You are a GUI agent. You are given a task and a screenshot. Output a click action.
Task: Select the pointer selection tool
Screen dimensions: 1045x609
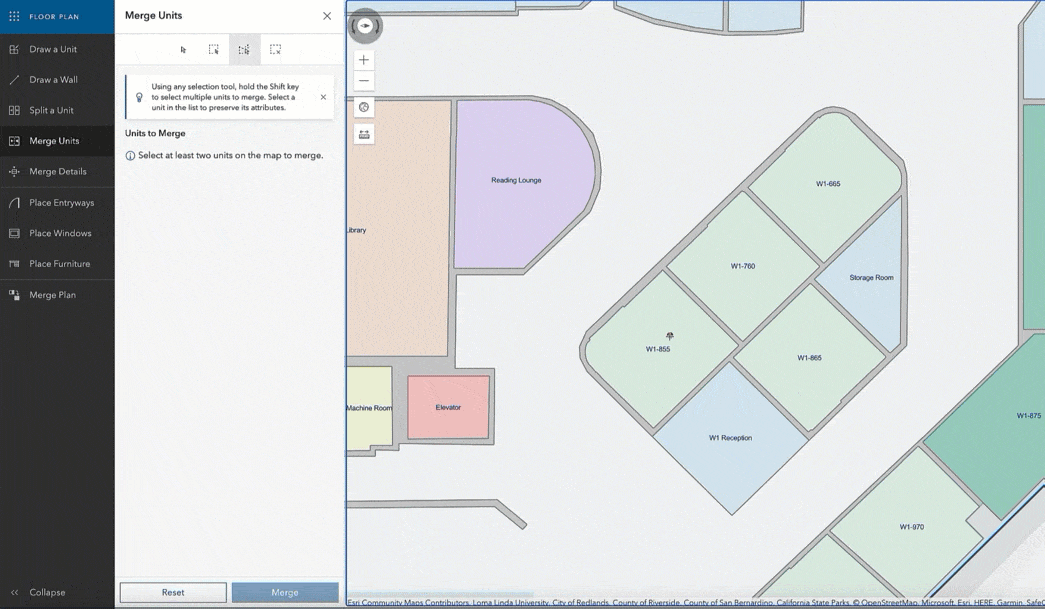(x=184, y=48)
